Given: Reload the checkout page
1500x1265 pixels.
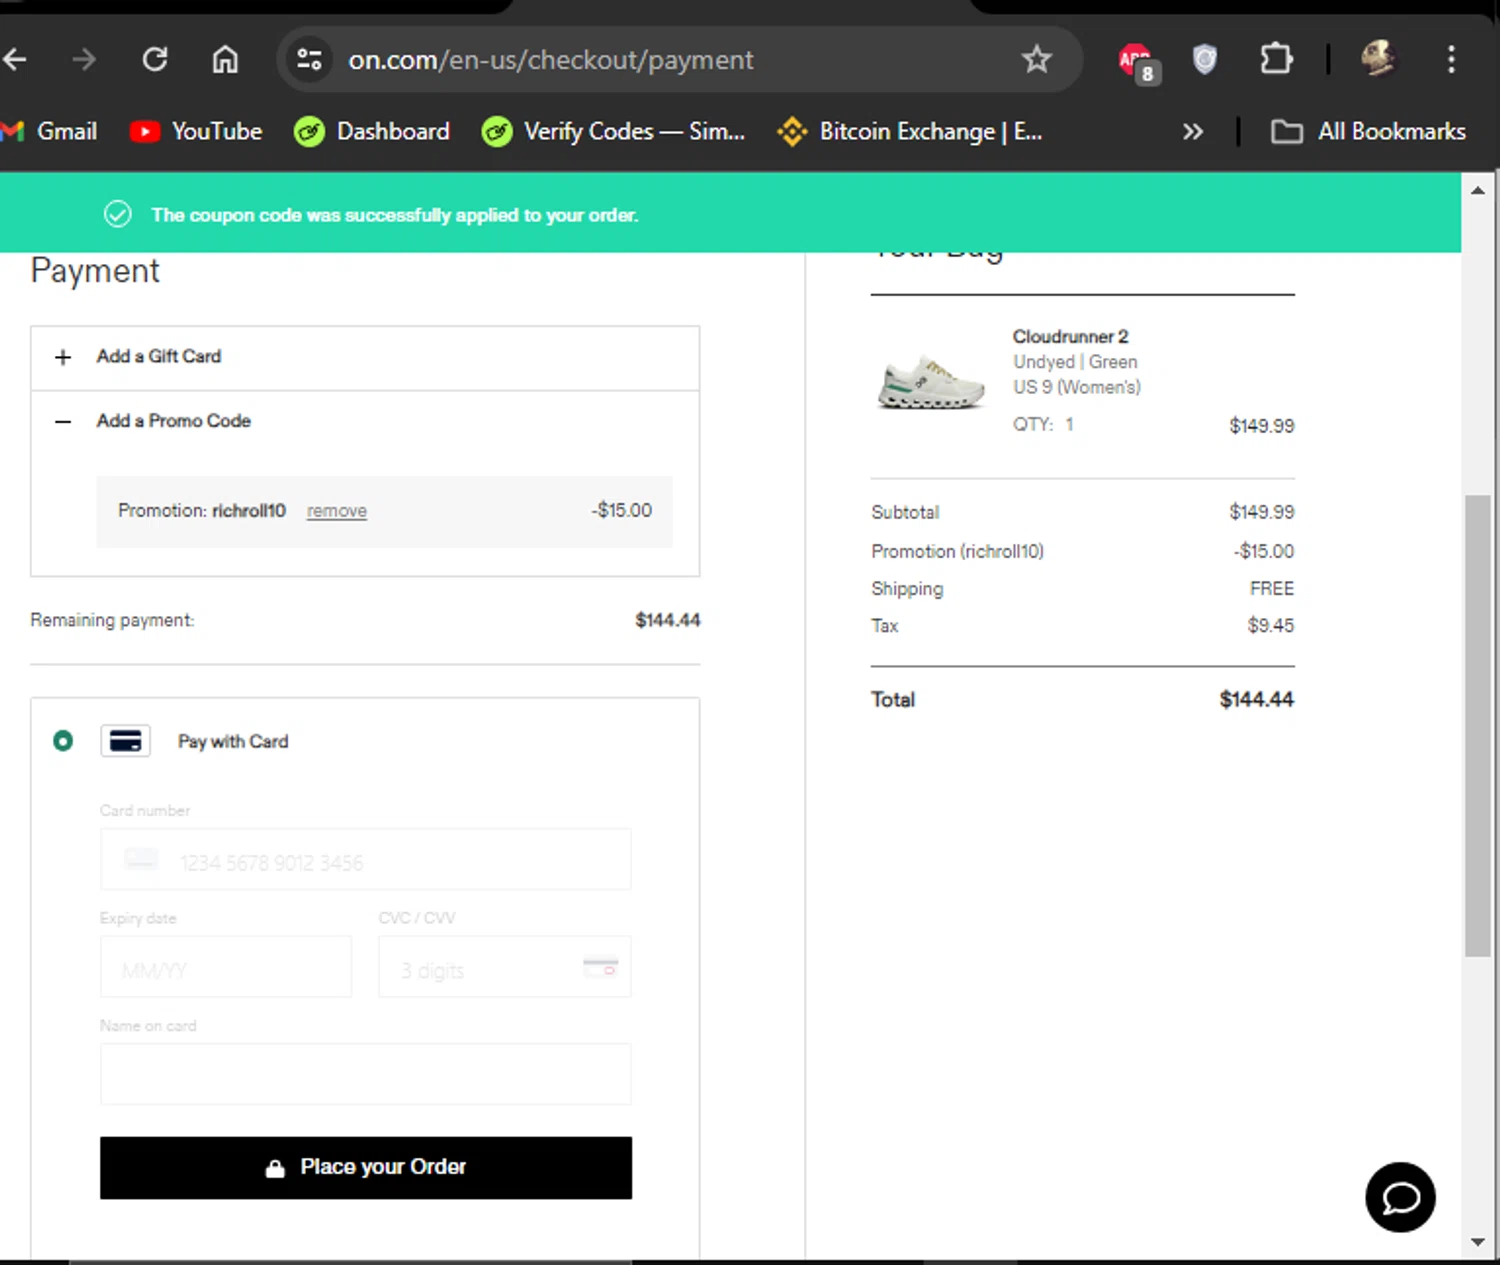Looking at the screenshot, I should pyautogui.click(x=155, y=60).
